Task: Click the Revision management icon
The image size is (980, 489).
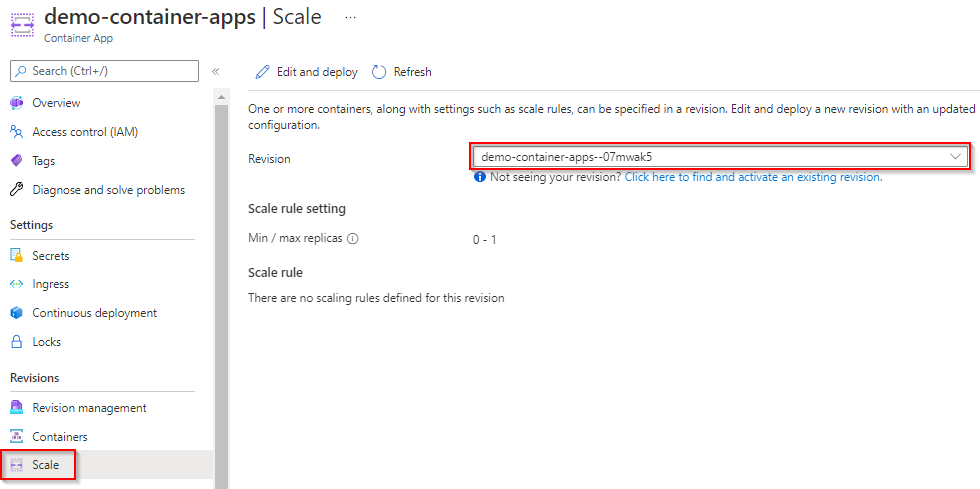Action: pyautogui.click(x=17, y=408)
